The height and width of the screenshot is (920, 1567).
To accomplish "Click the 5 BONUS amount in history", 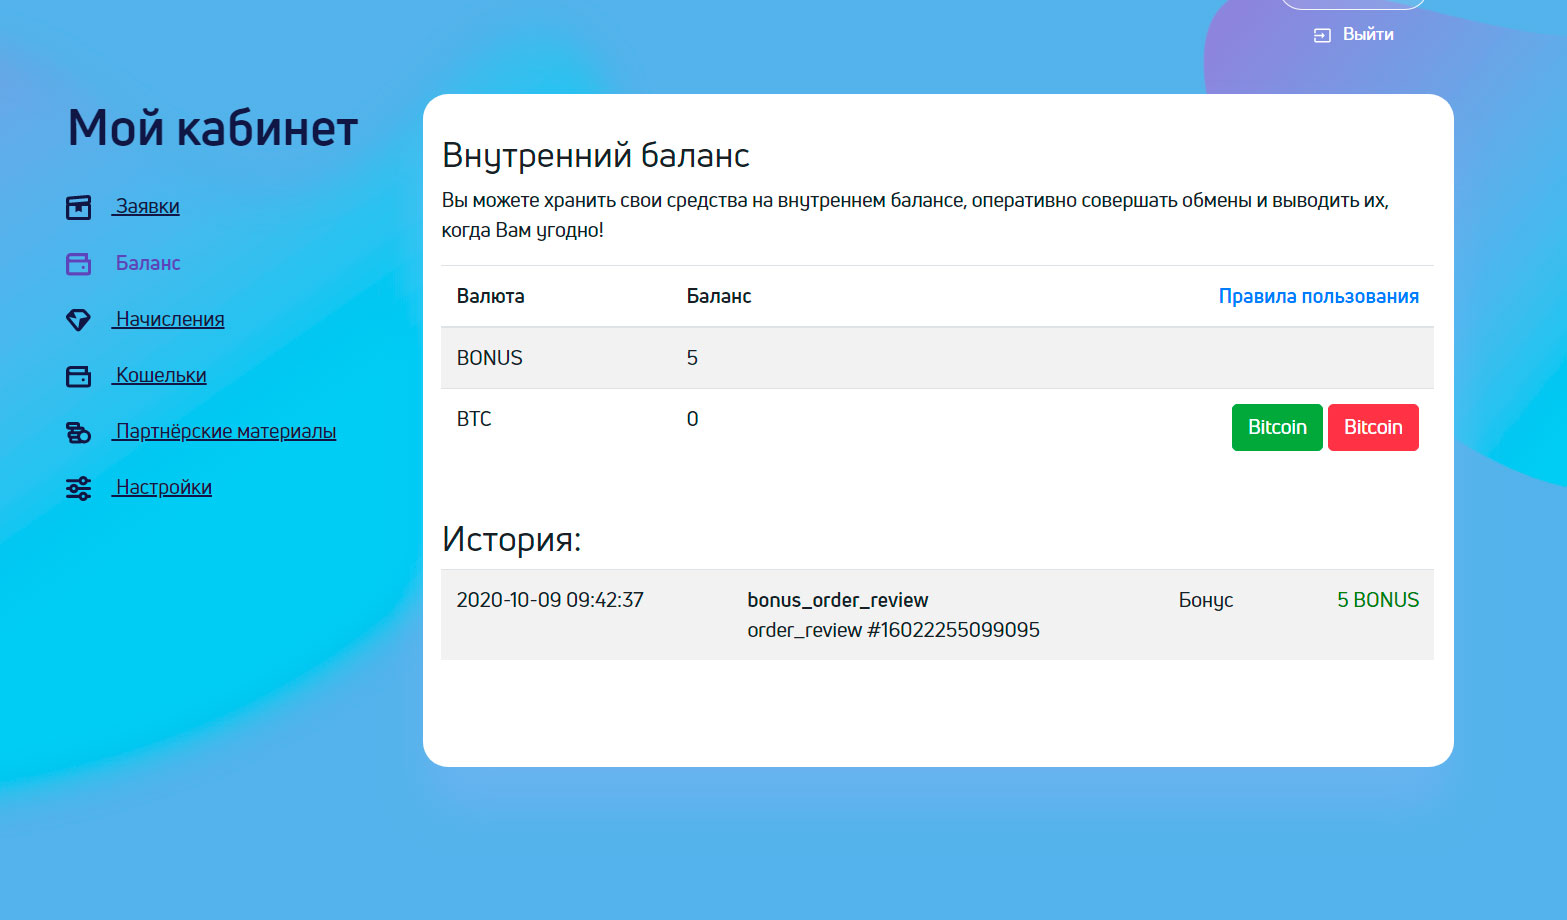I will pos(1378,600).
